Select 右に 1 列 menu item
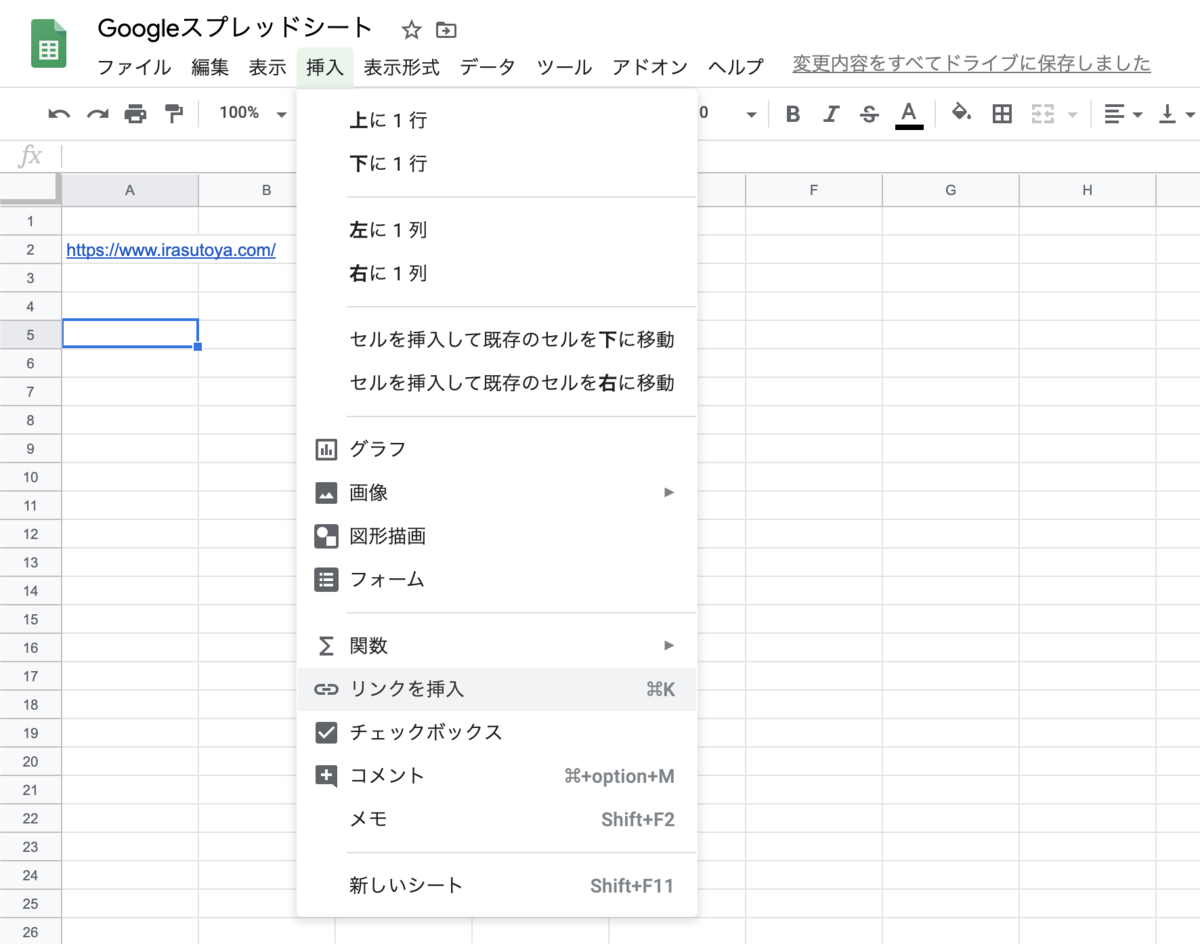Screen dimensions: 1200x944 pos(497,273)
